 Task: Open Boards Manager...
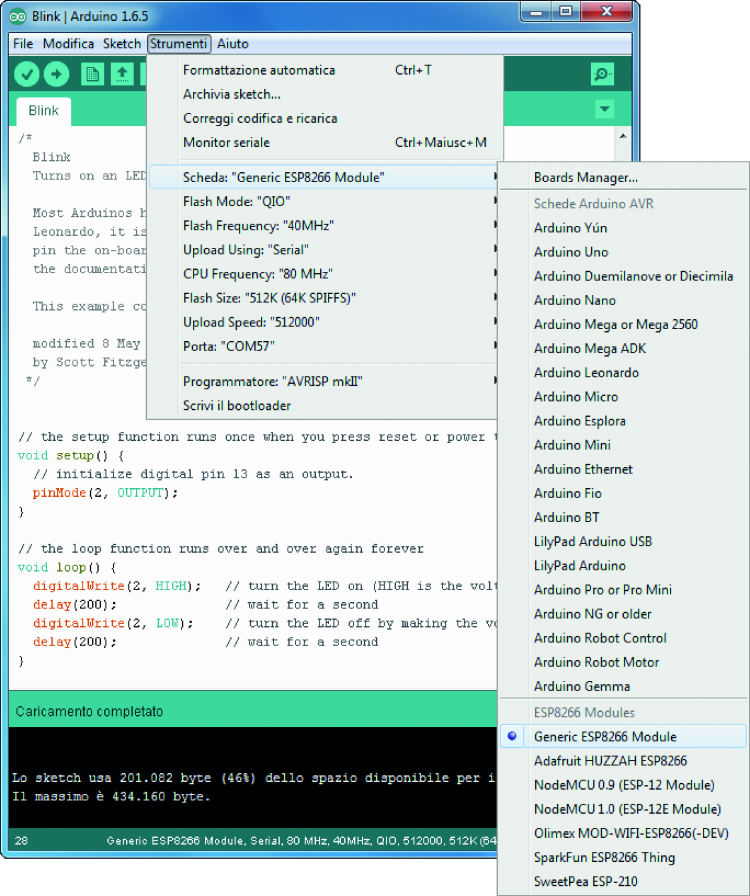point(623,177)
